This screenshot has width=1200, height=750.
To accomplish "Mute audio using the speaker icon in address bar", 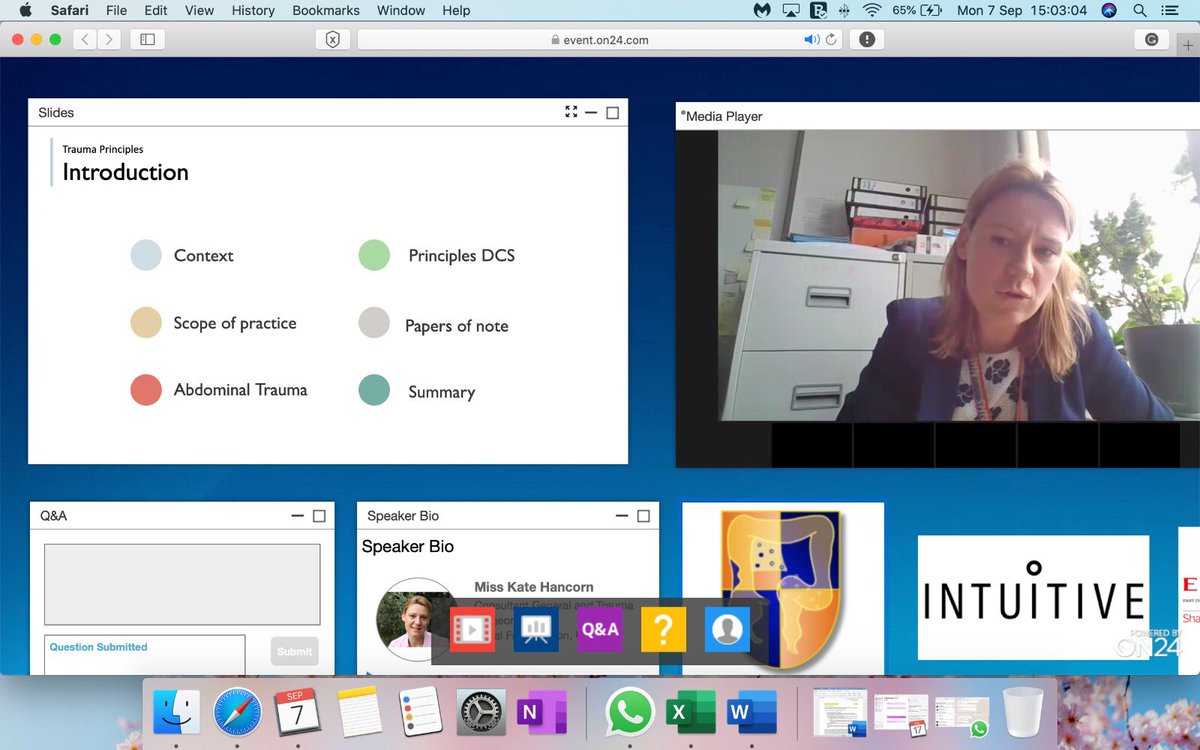I will 812,39.
